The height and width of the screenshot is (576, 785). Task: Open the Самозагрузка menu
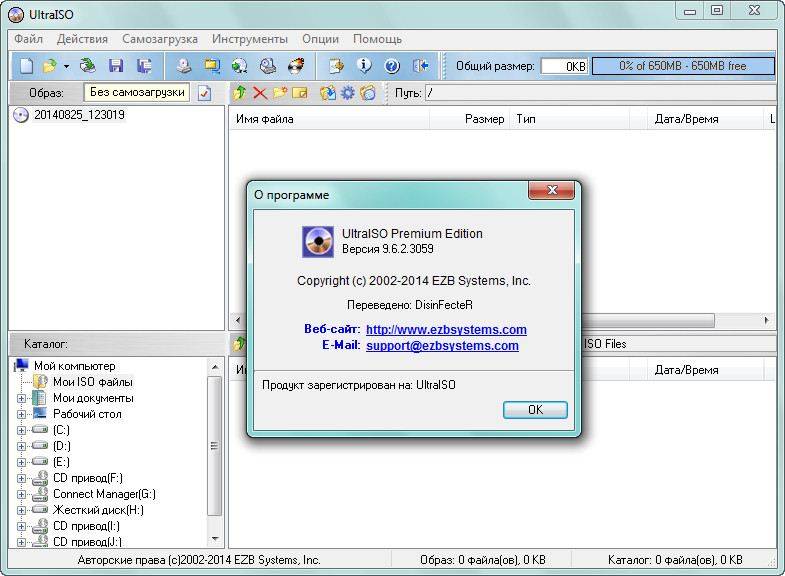click(160, 39)
